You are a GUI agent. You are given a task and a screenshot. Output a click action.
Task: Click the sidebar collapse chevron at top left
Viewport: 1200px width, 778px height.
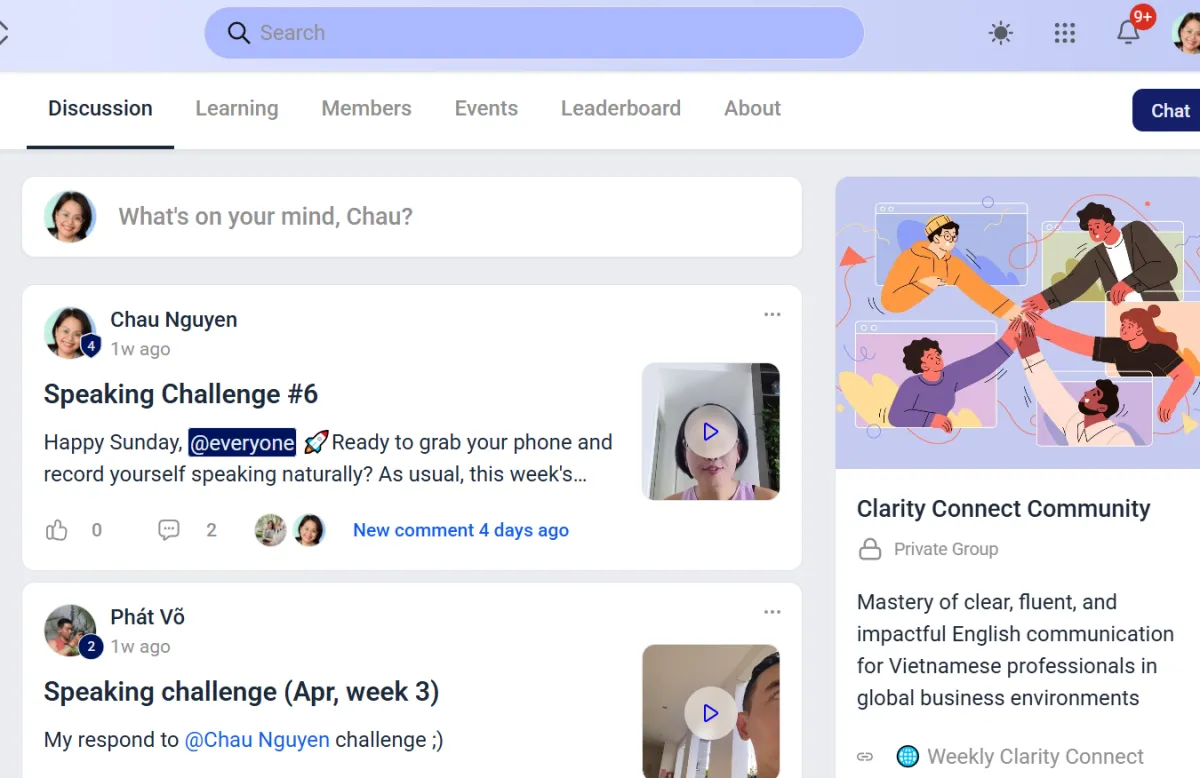[x=4, y=33]
